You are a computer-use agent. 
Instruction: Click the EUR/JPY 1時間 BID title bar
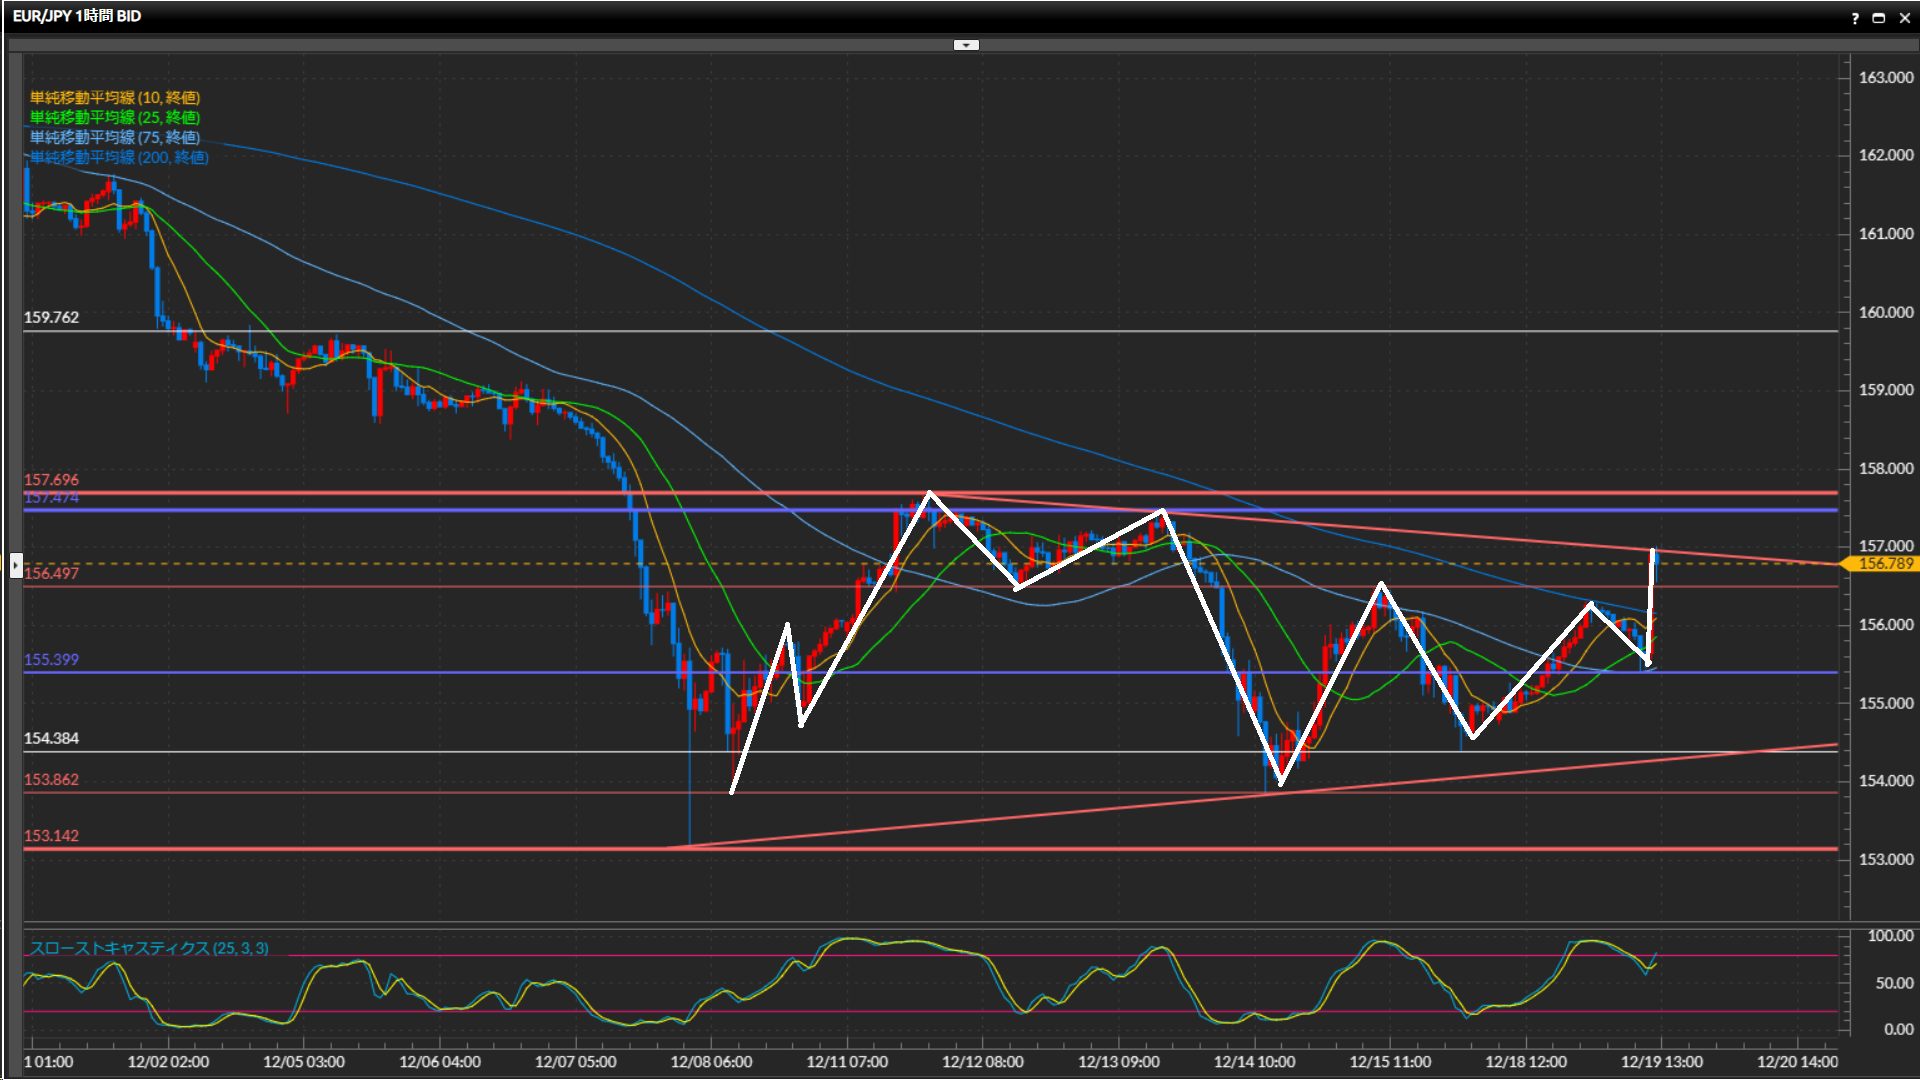click(77, 16)
